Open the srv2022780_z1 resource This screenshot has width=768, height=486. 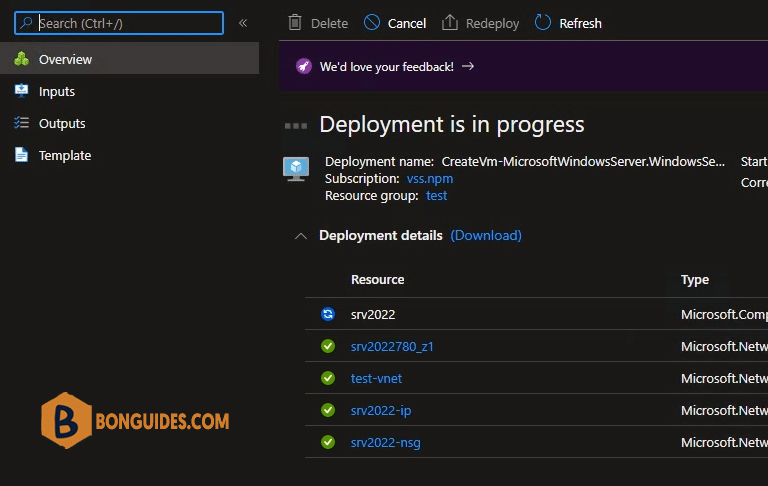(x=392, y=346)
